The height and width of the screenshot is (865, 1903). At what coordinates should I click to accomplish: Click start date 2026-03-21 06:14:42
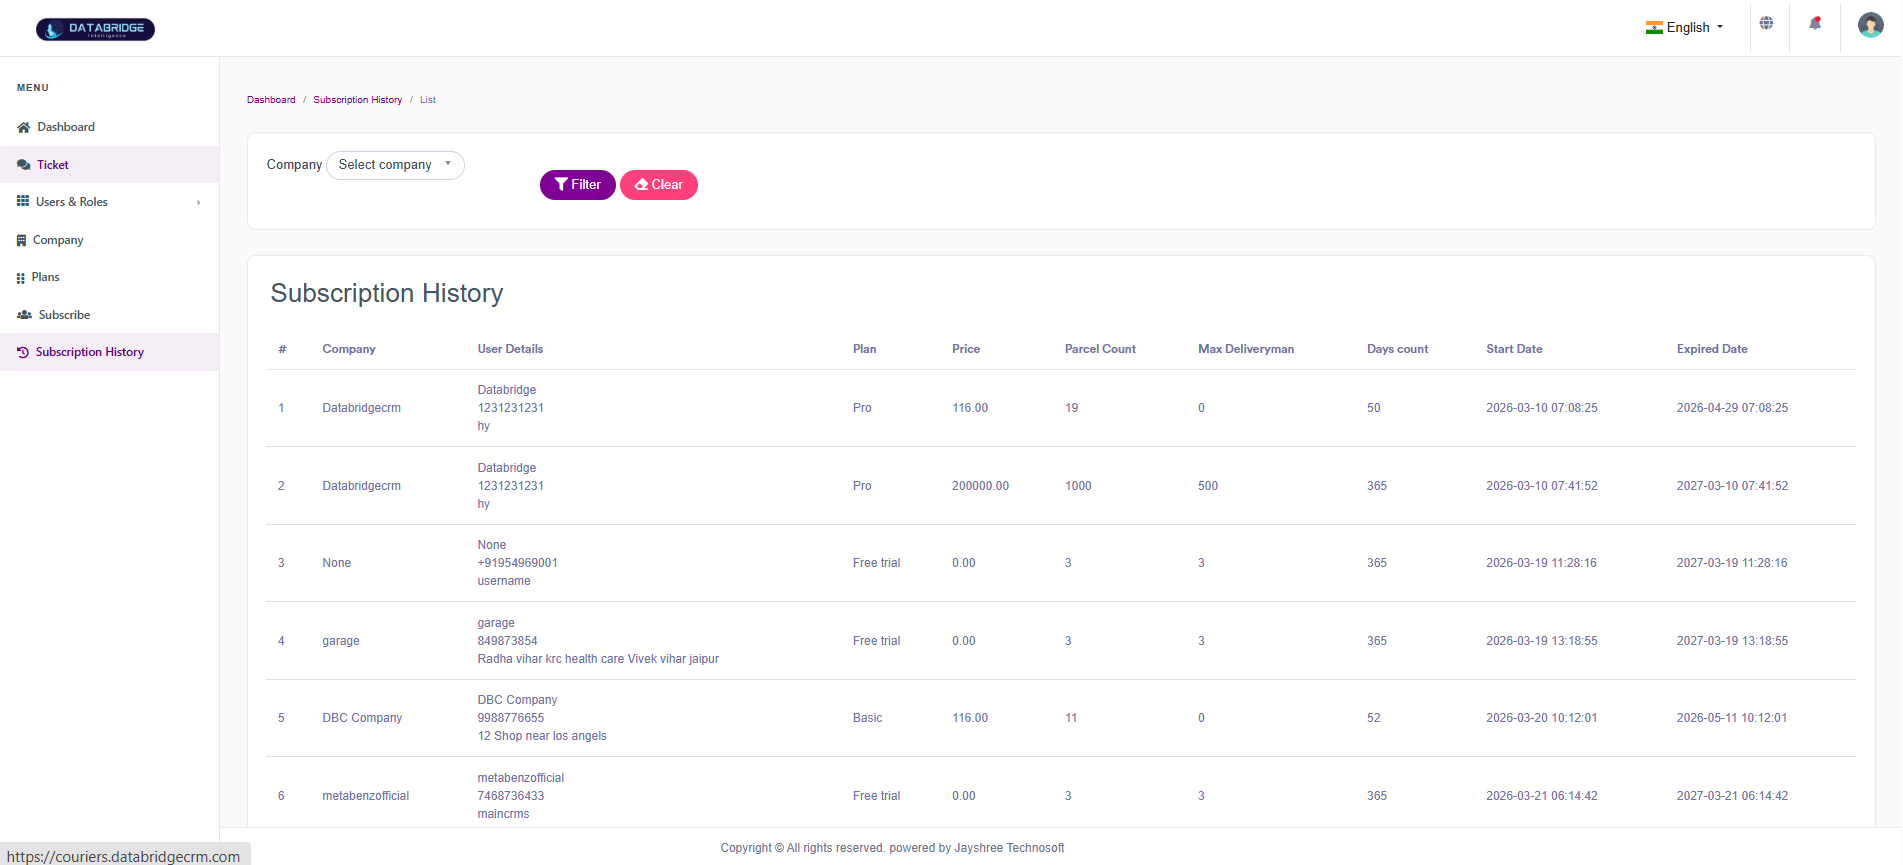(x=1541, y=796)
